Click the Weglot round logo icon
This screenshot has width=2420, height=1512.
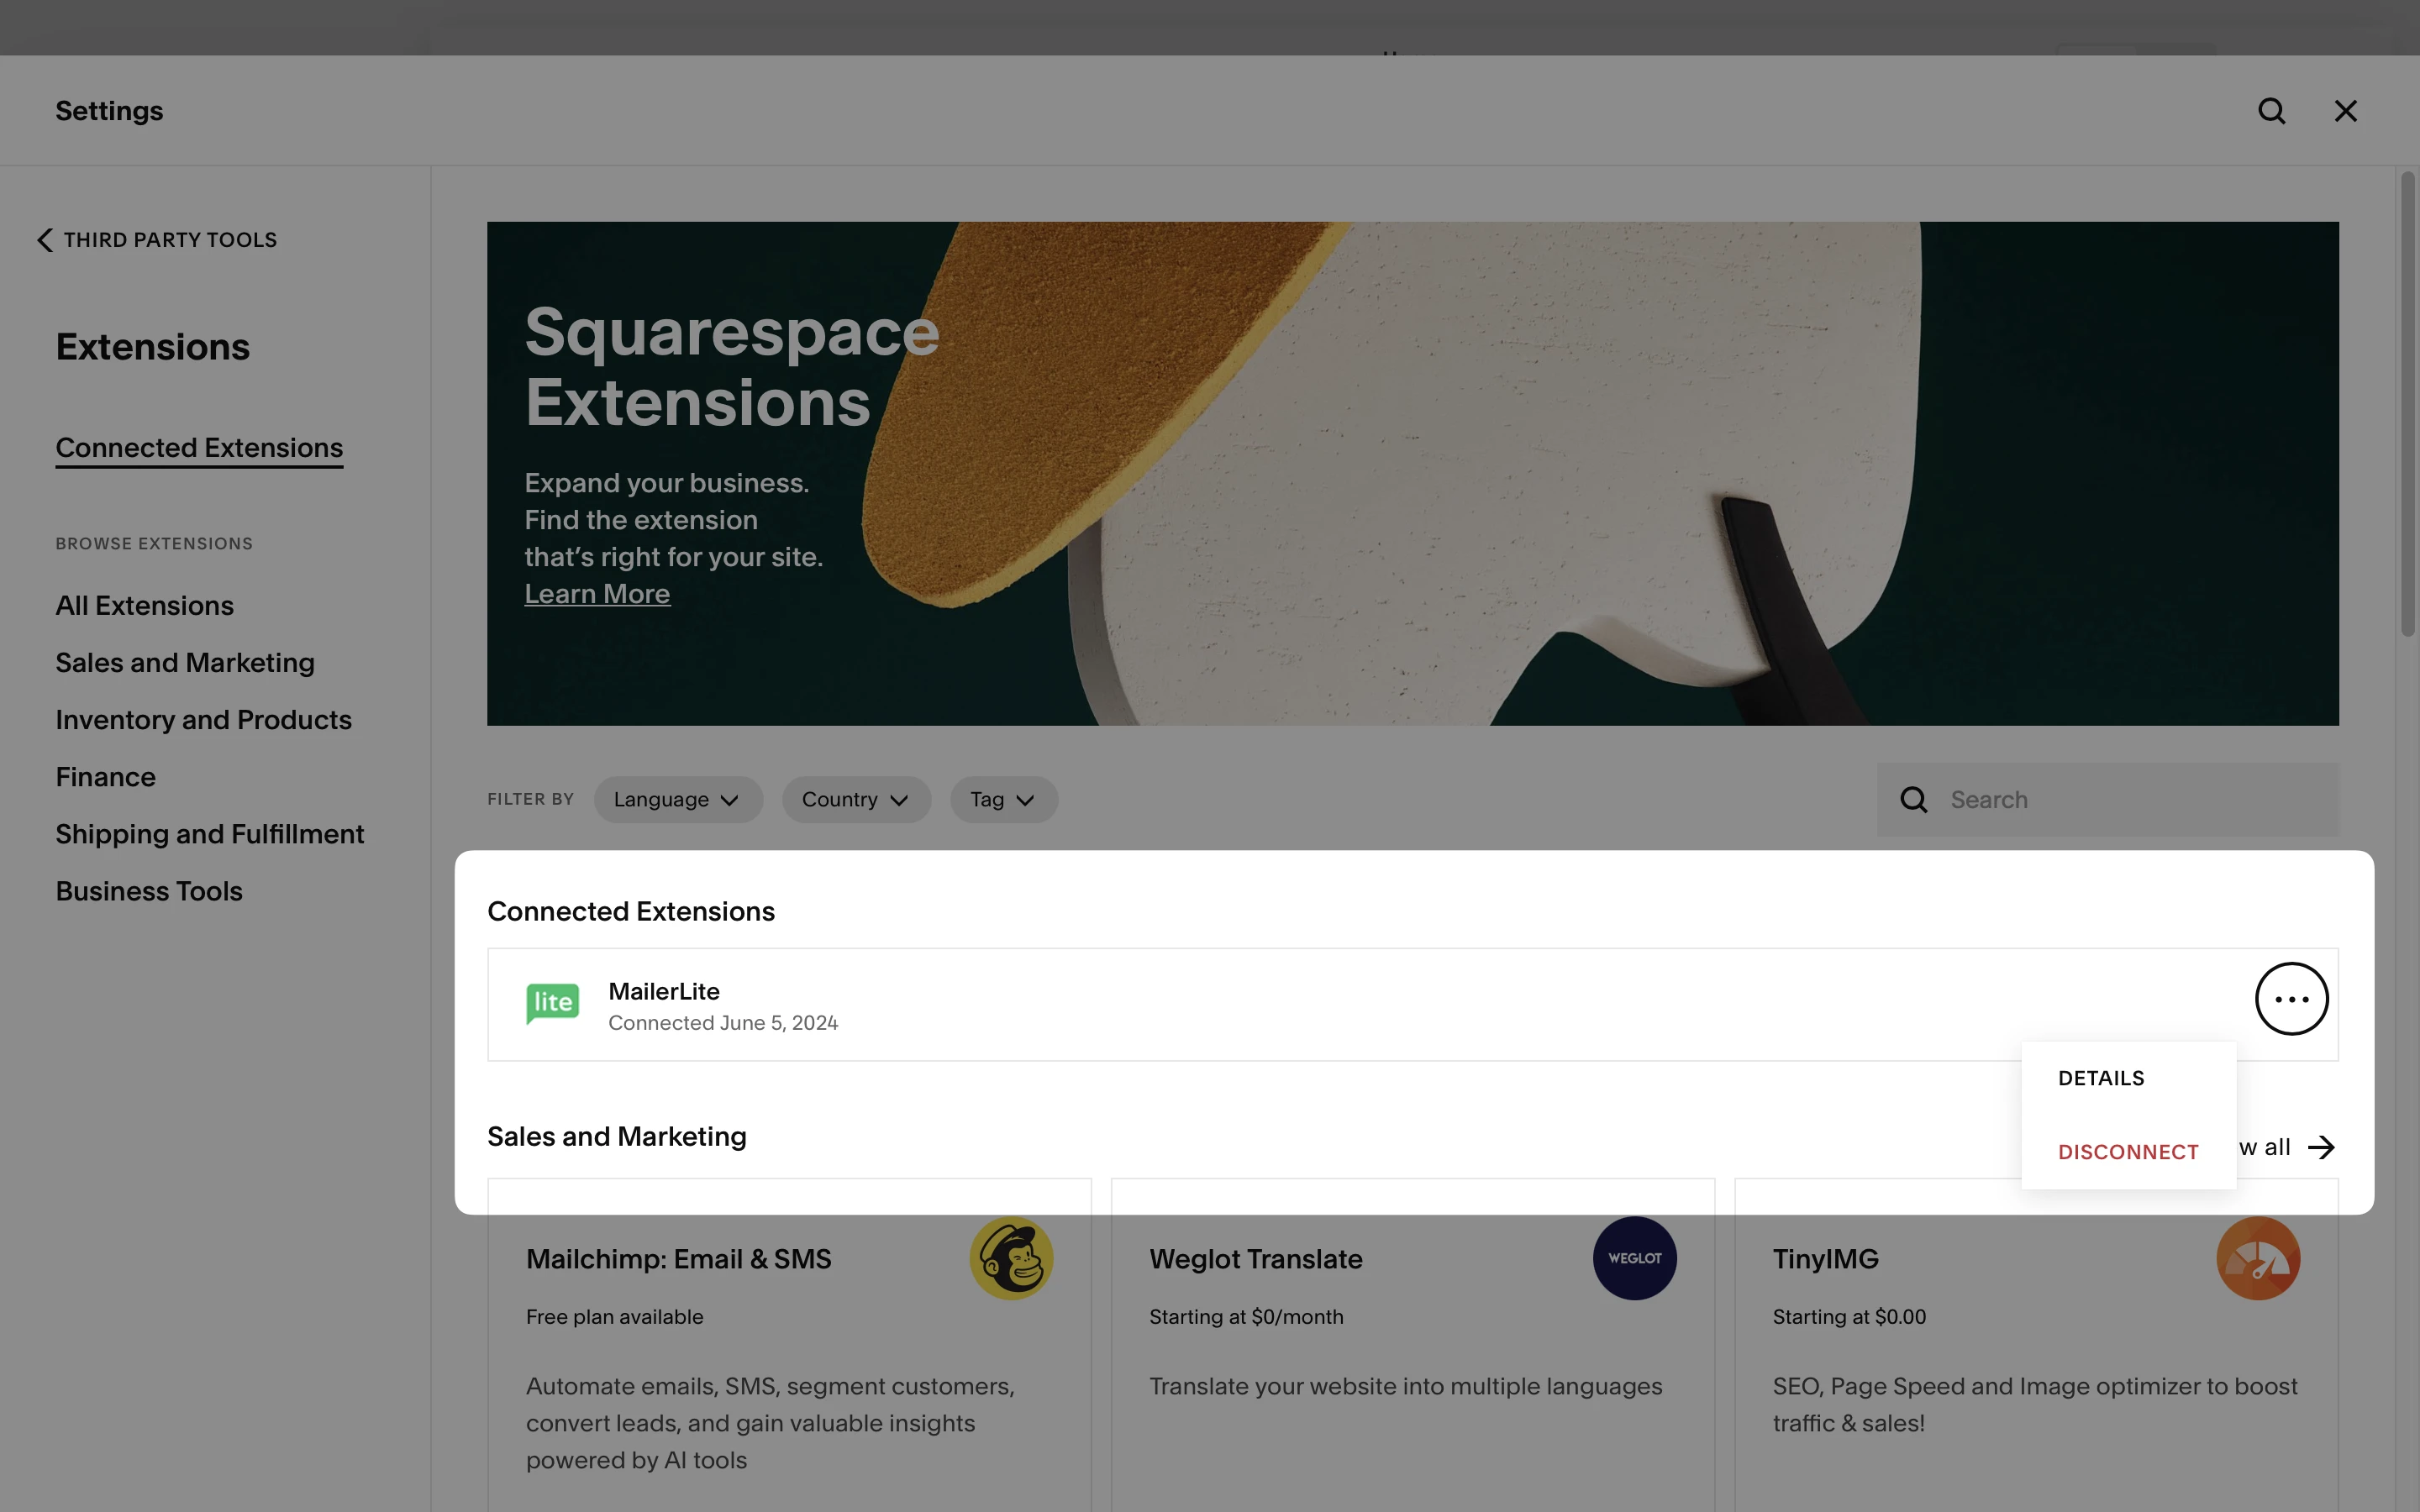[1634, 1258]
